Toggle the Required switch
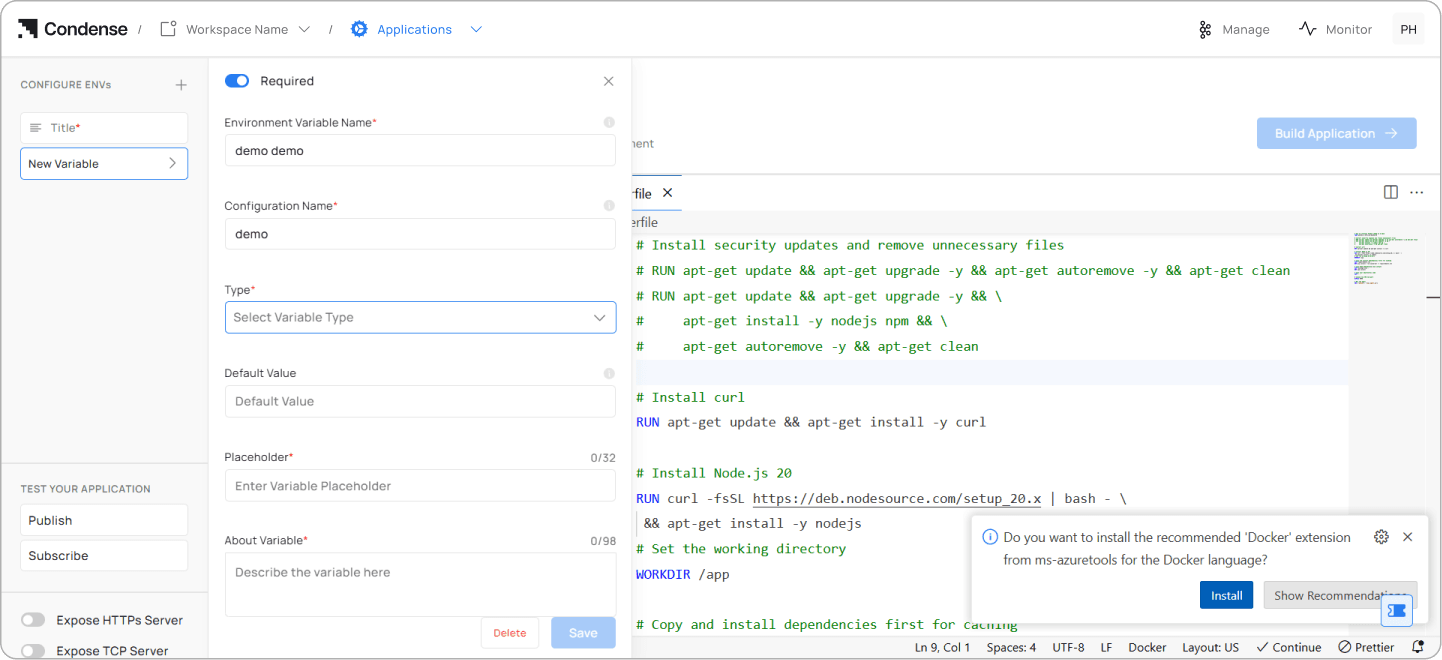This screenshot has width=1442, height=660. coord(237,81)
